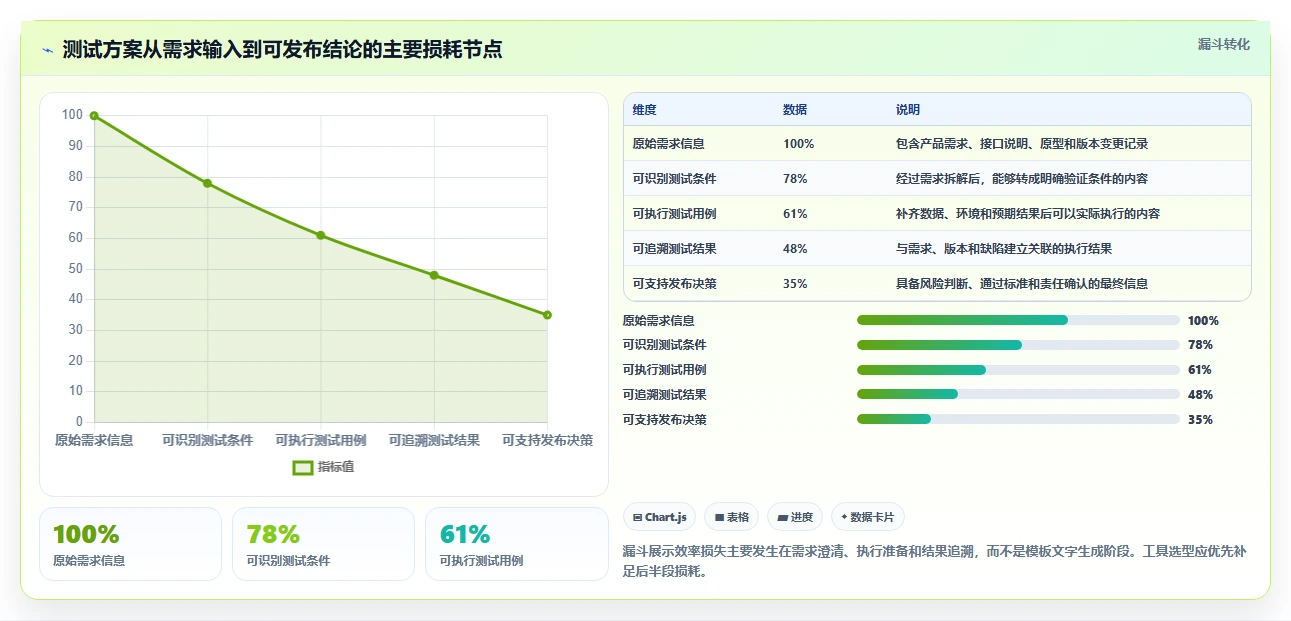Click the 35% value in the table

pos(795,284)
